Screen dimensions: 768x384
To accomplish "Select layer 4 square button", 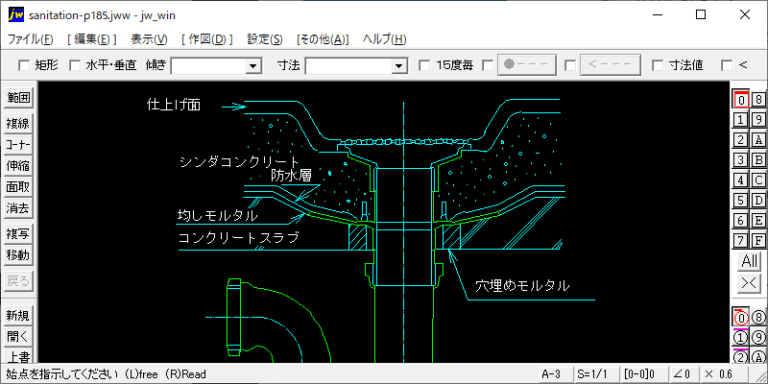I will [x=742, y=180].
